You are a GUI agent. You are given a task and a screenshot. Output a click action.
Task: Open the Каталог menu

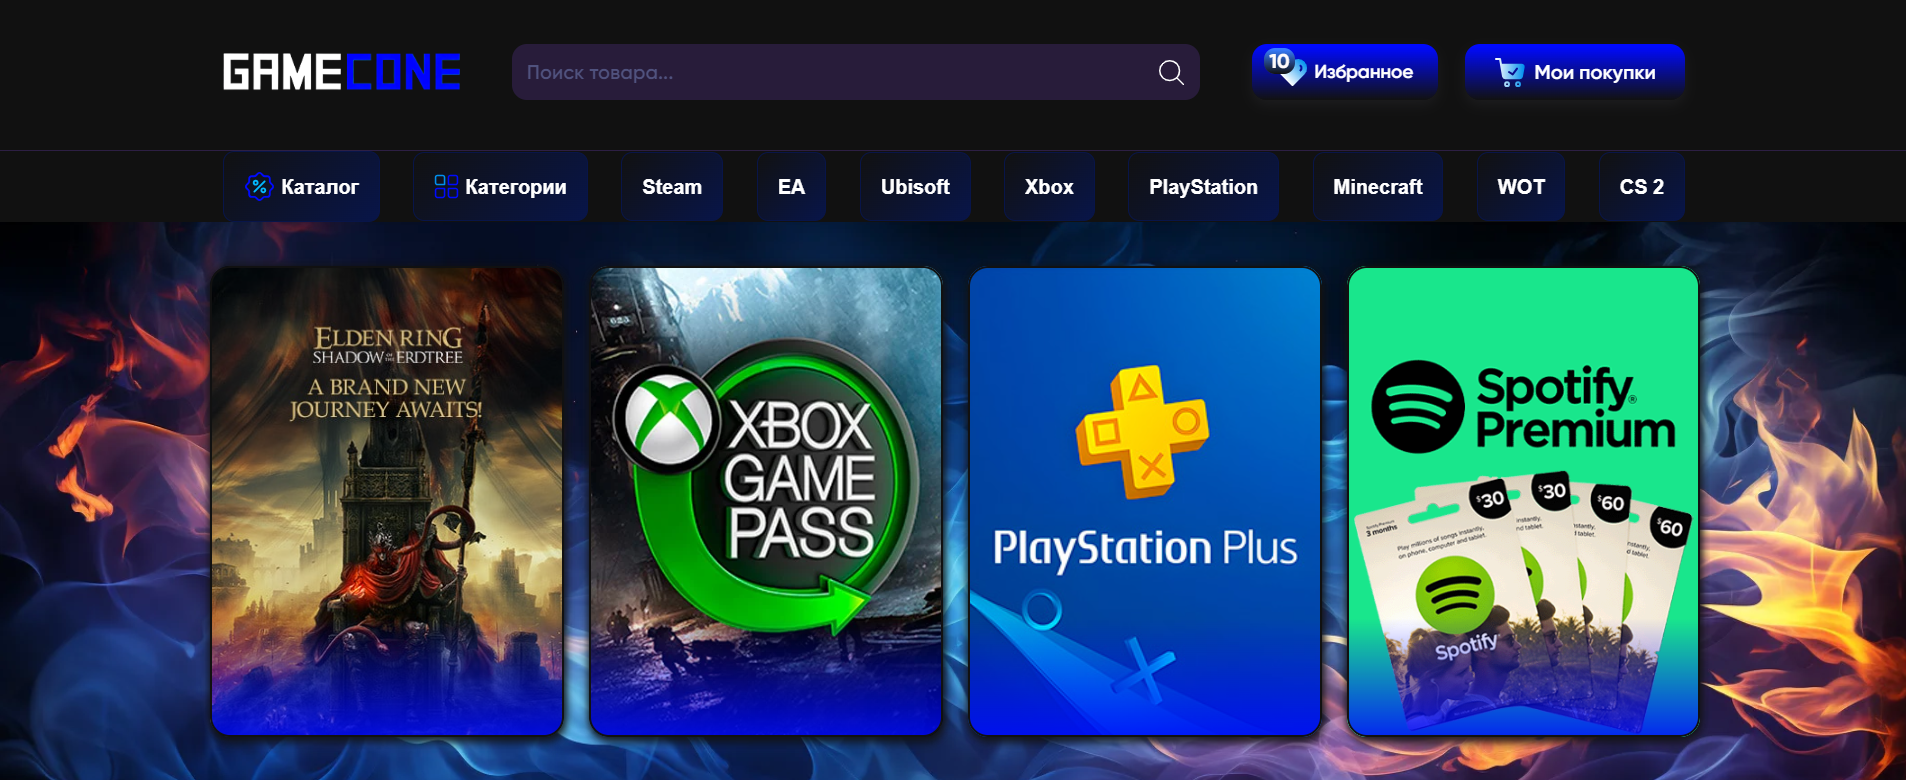click(x=319, y=187)
